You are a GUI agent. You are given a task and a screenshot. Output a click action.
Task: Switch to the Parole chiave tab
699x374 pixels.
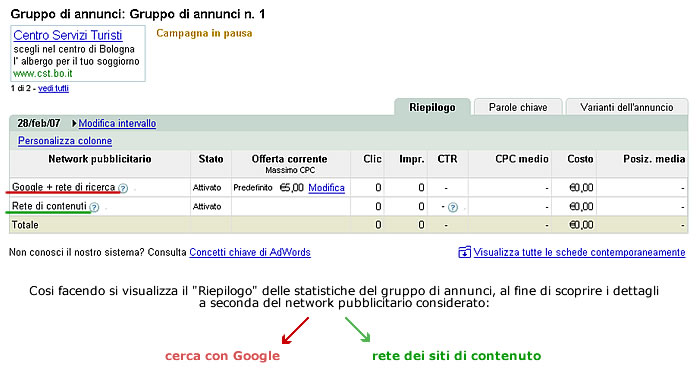coord(518,107)
